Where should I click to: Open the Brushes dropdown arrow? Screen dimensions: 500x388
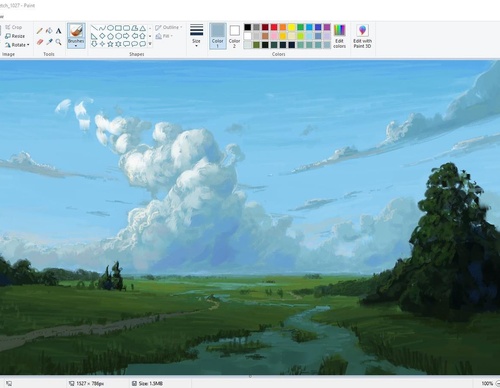76,46
